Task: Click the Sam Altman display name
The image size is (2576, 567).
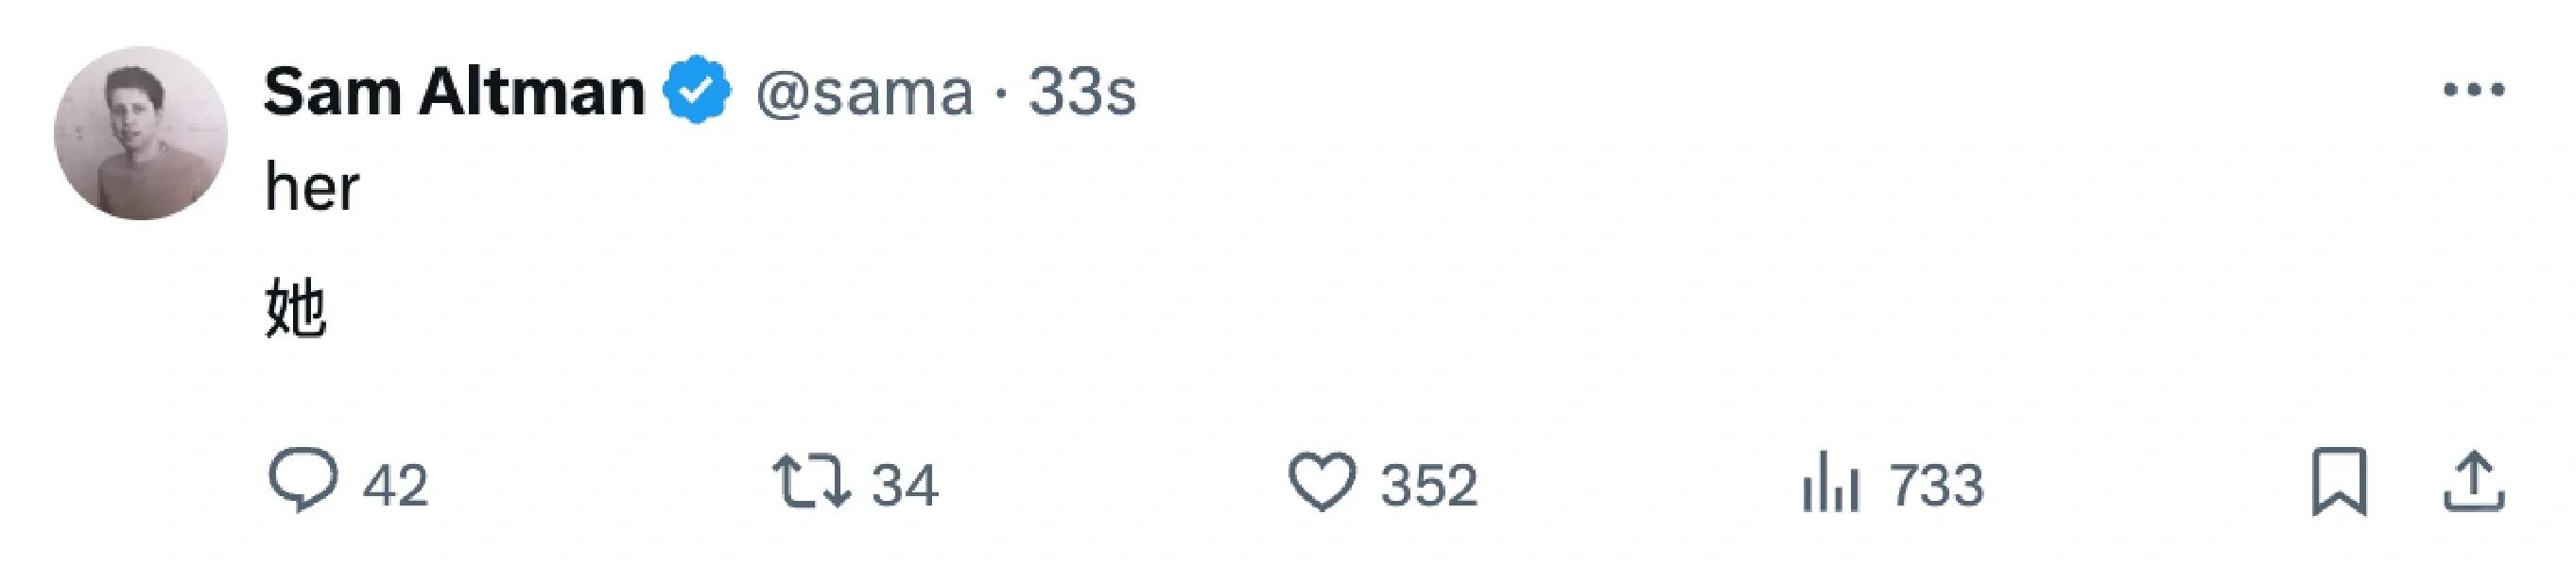Action: click(x=454, y=92)
